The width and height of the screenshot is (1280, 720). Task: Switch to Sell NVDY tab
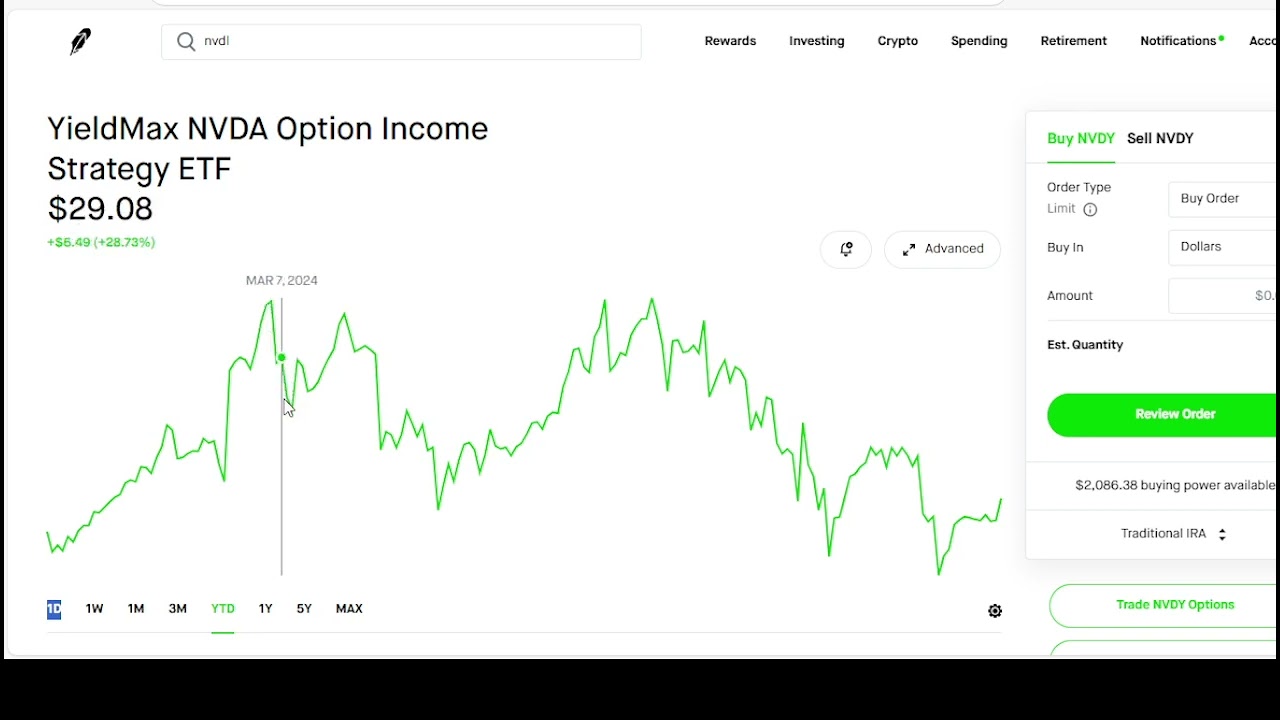1160,139
